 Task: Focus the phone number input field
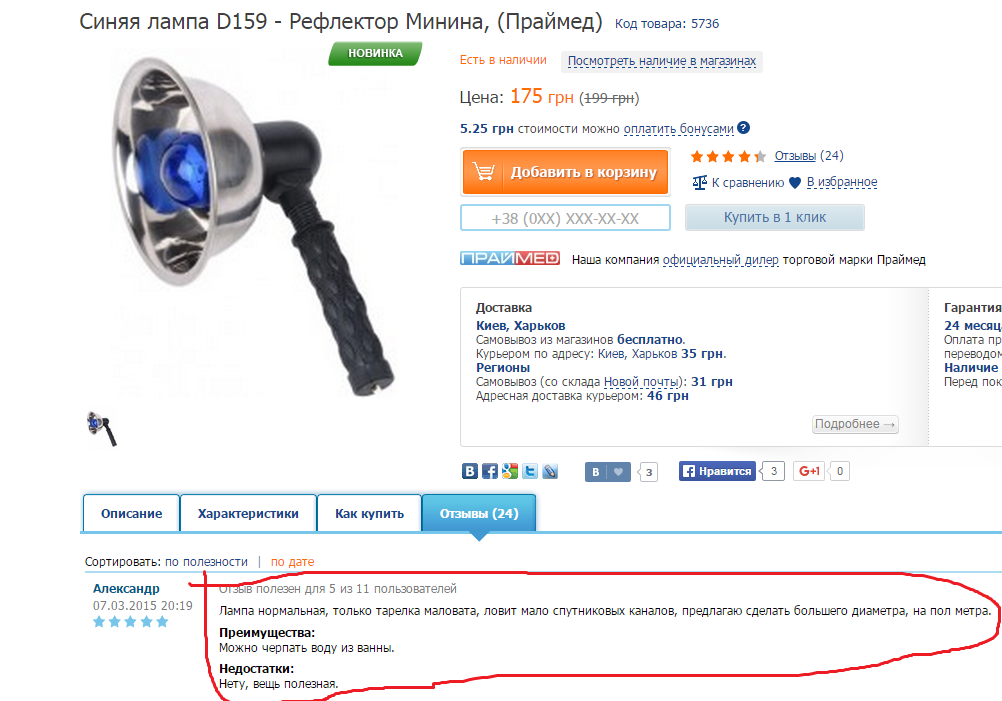[565, 218]
